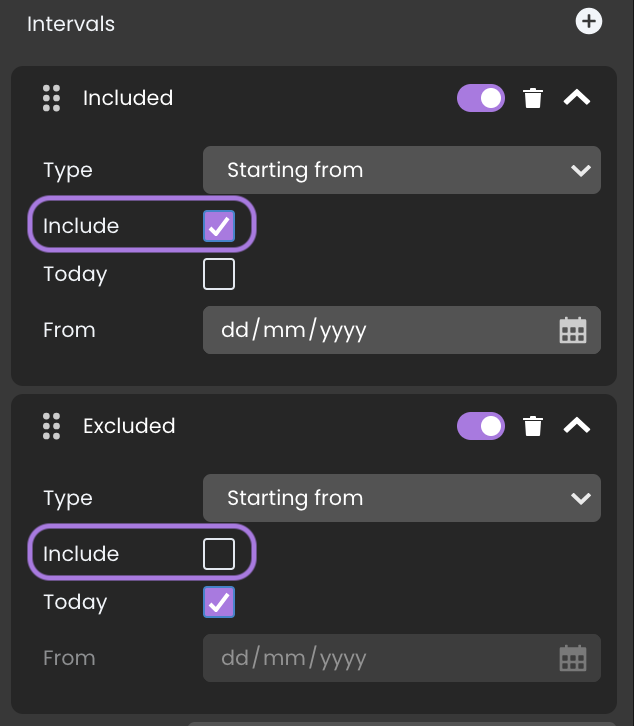This screenshot has height=726, width=634.
Task: Collapse the Excluded interval with chevron
Action: pos(577,426)
